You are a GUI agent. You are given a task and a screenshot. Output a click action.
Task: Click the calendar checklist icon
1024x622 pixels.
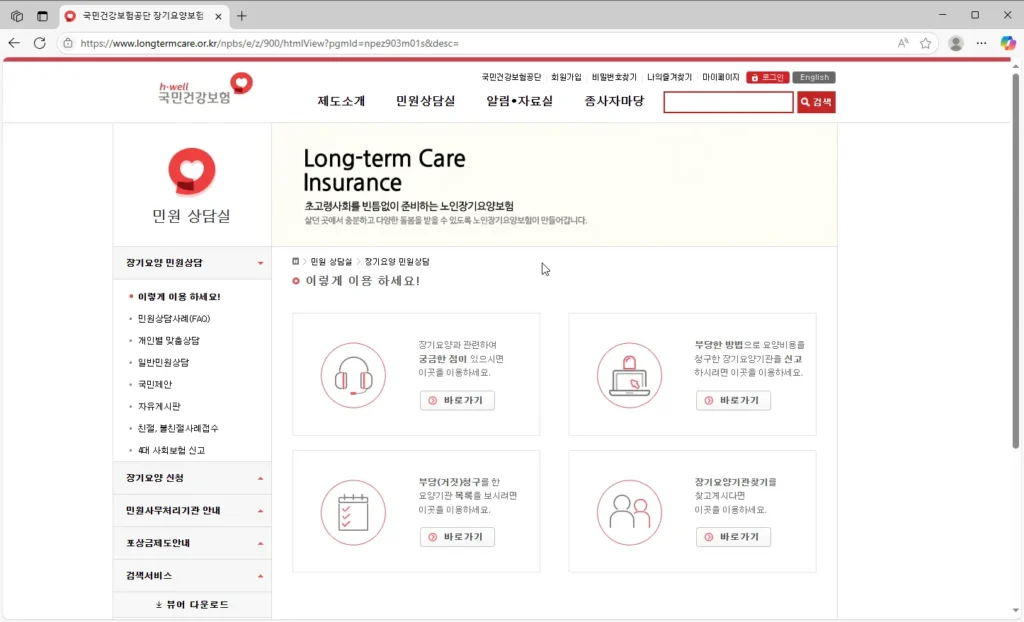pyautogui.click(x=353, y=512)
